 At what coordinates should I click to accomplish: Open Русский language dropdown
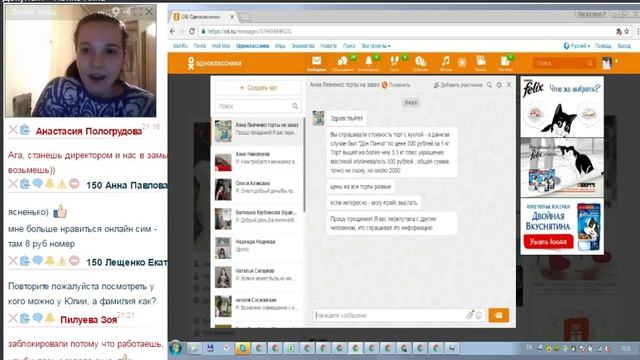point(577,46)
